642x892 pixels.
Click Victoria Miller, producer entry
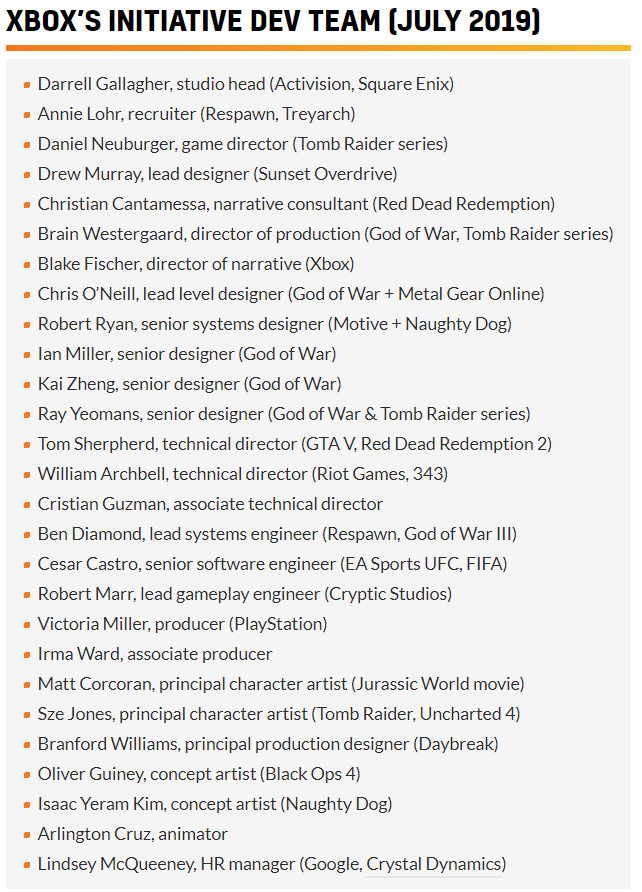pos(182,624)
